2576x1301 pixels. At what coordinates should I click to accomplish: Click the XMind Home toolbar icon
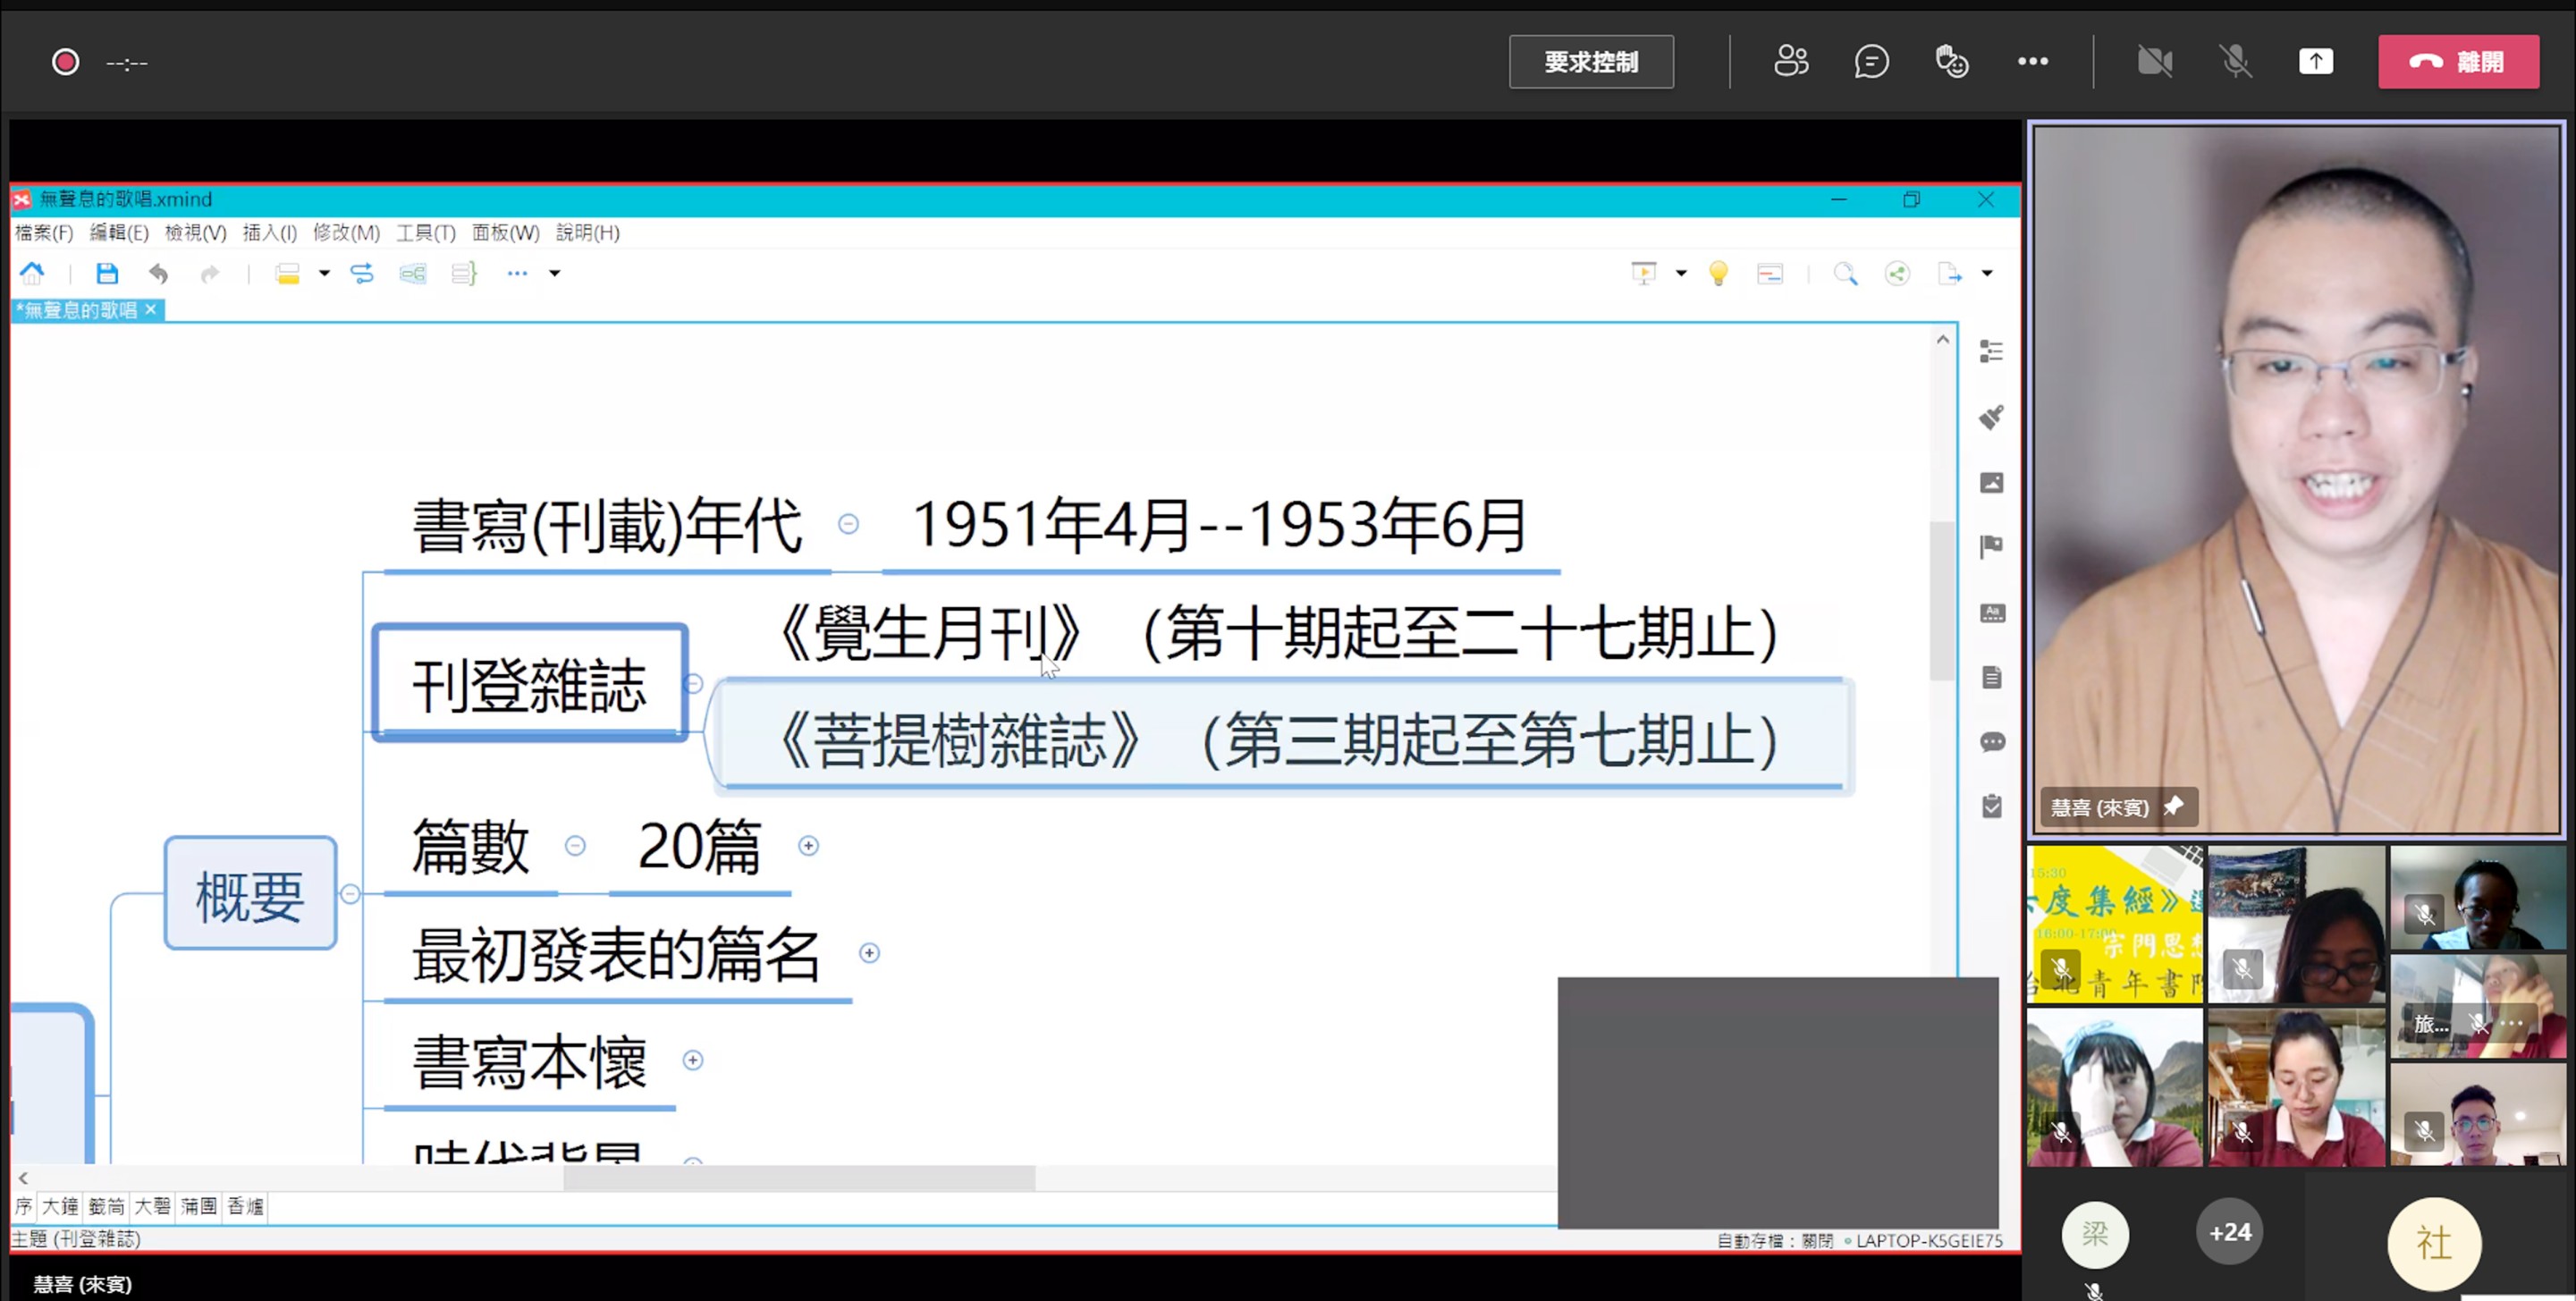tap(32, 273)
